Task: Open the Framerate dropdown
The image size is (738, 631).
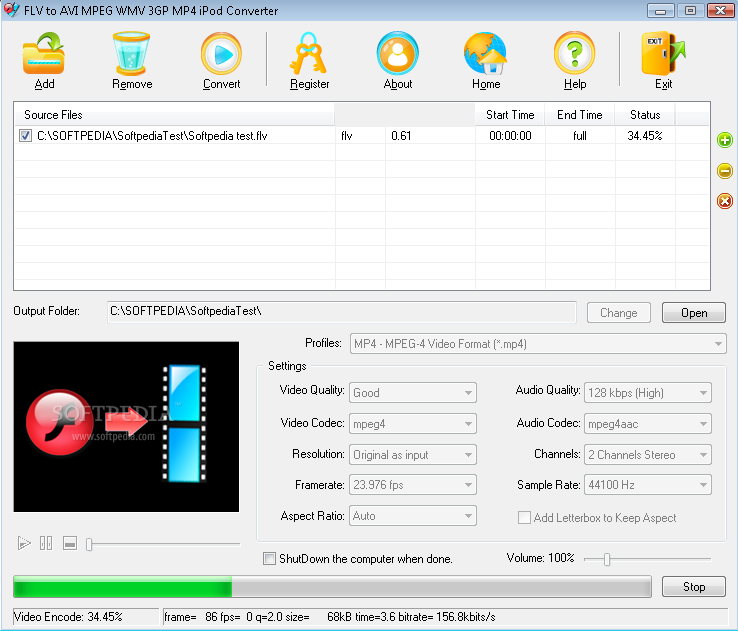Action: 413,485
